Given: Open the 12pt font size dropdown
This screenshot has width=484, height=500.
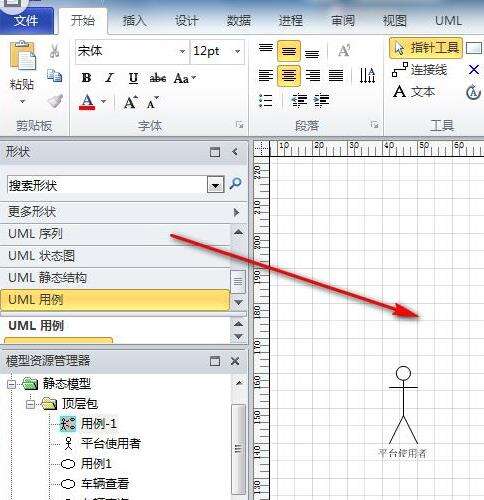Looking at the screenshot, I should pos(237,52).
